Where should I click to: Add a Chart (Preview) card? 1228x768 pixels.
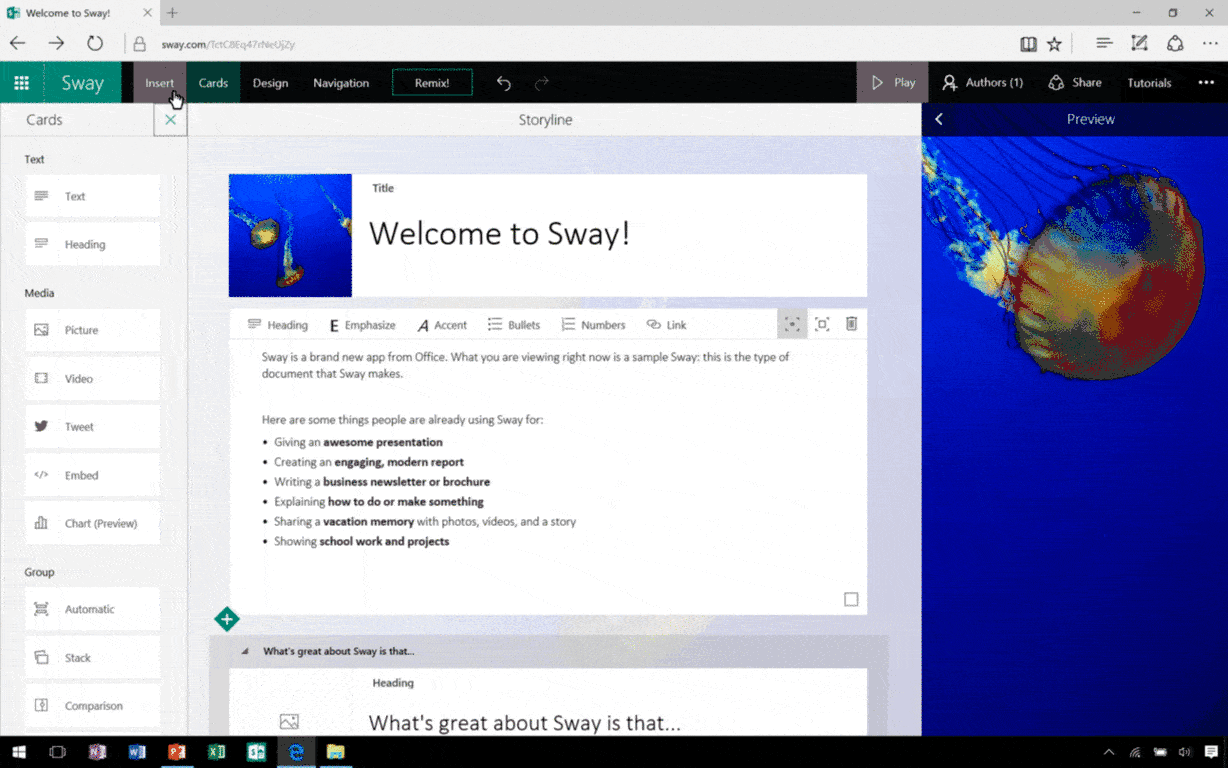91,523
